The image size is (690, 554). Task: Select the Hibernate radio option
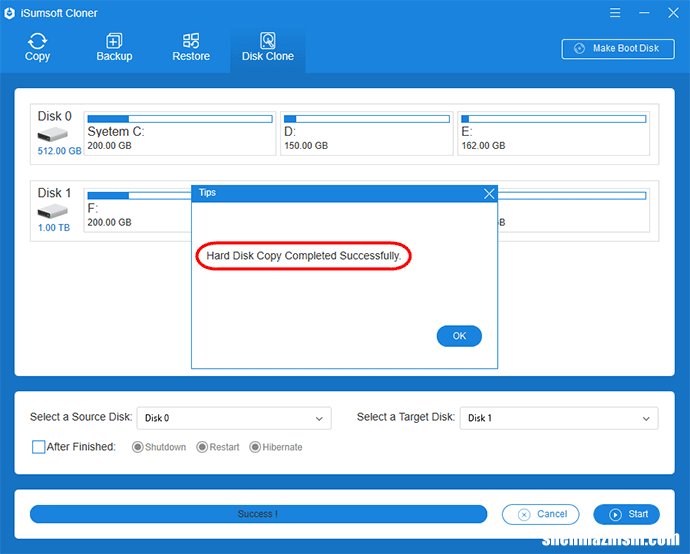coord(255,447)
